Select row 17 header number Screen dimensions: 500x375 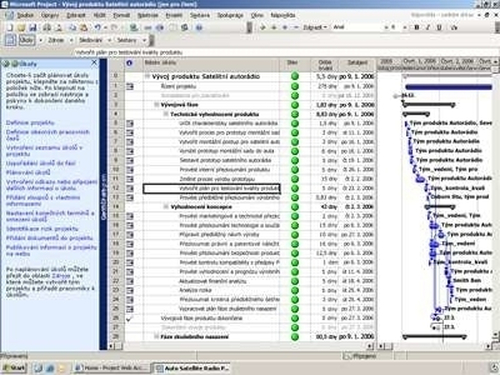(116, 234)
